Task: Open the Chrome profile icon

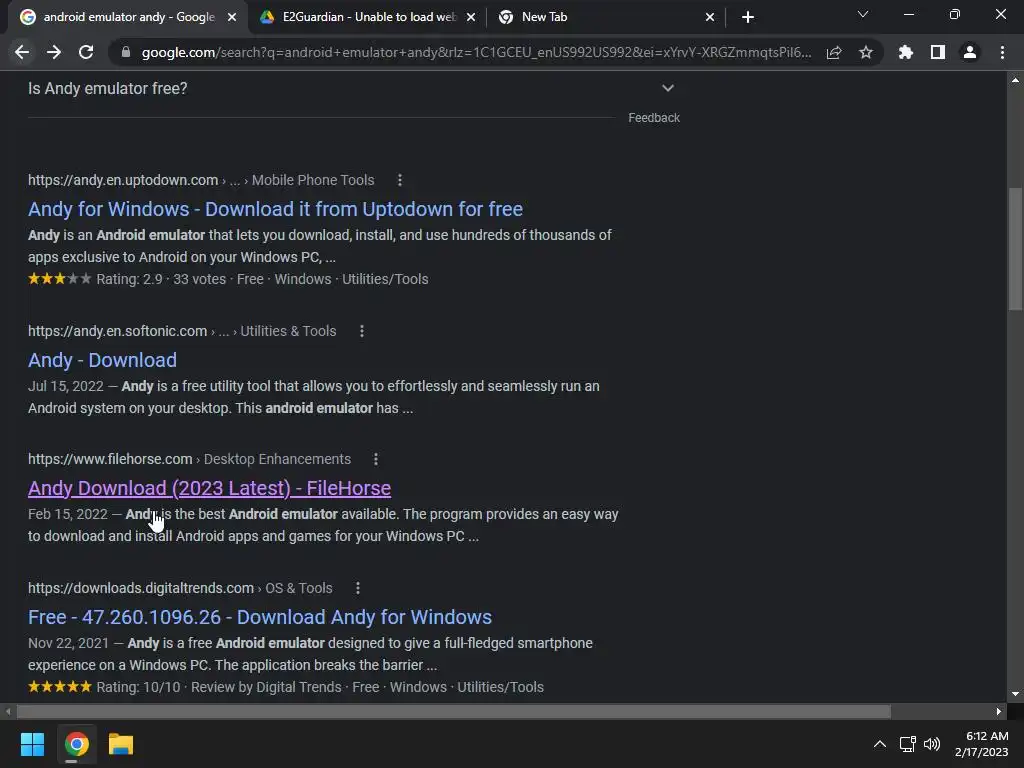Action: 970,52
